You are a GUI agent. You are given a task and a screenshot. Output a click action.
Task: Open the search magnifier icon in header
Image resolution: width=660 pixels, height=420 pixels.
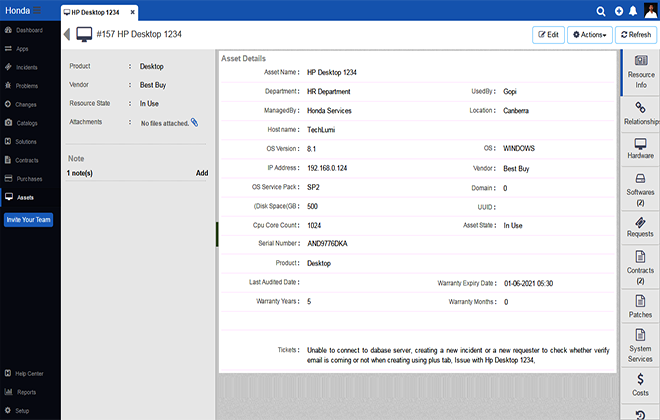[601, 11]
